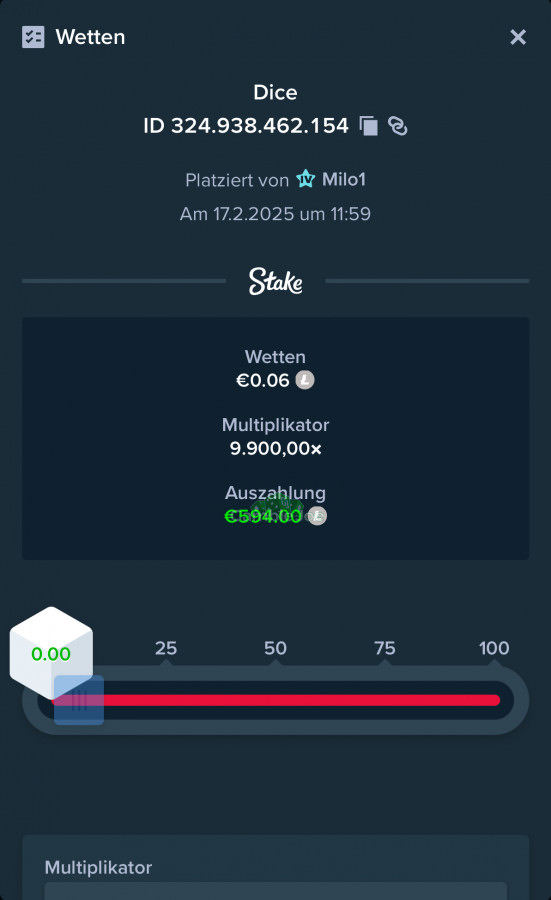Screen dimensions: 551x900
Task: Click the Wetten checklist icon in header
Action: (33, 37)
